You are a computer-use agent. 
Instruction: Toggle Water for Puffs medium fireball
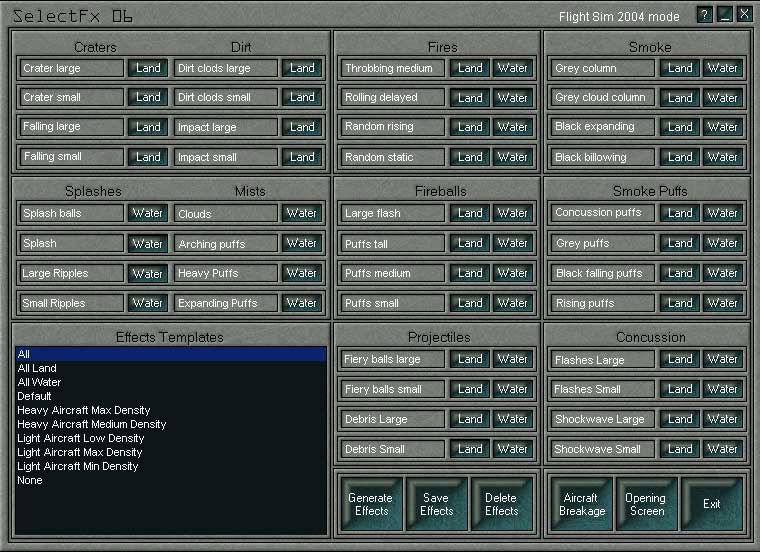512,273
